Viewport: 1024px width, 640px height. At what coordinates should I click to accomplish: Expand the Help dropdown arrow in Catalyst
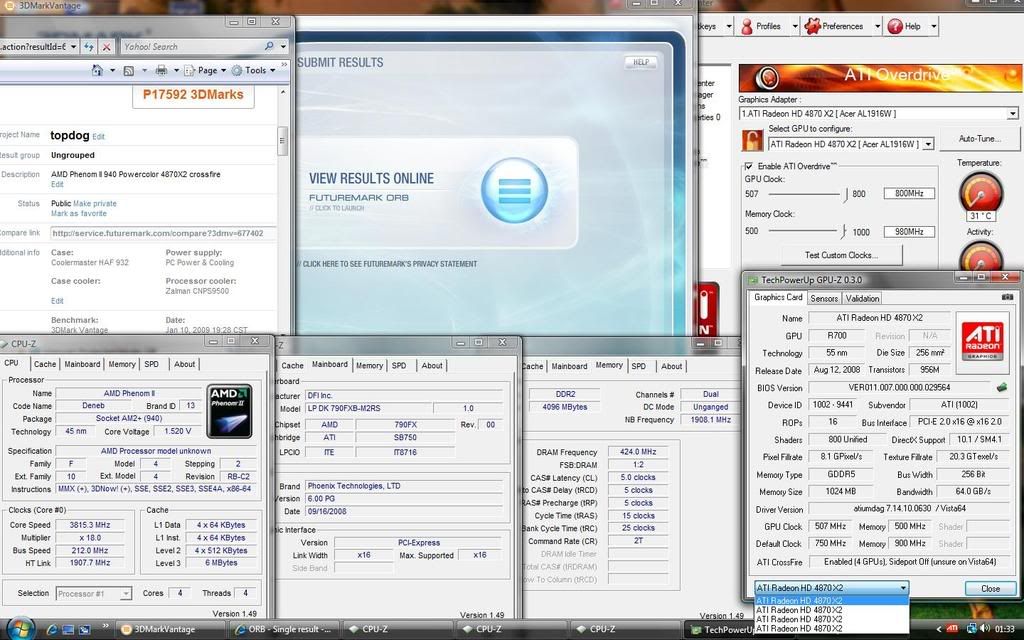tap(933, 27)
